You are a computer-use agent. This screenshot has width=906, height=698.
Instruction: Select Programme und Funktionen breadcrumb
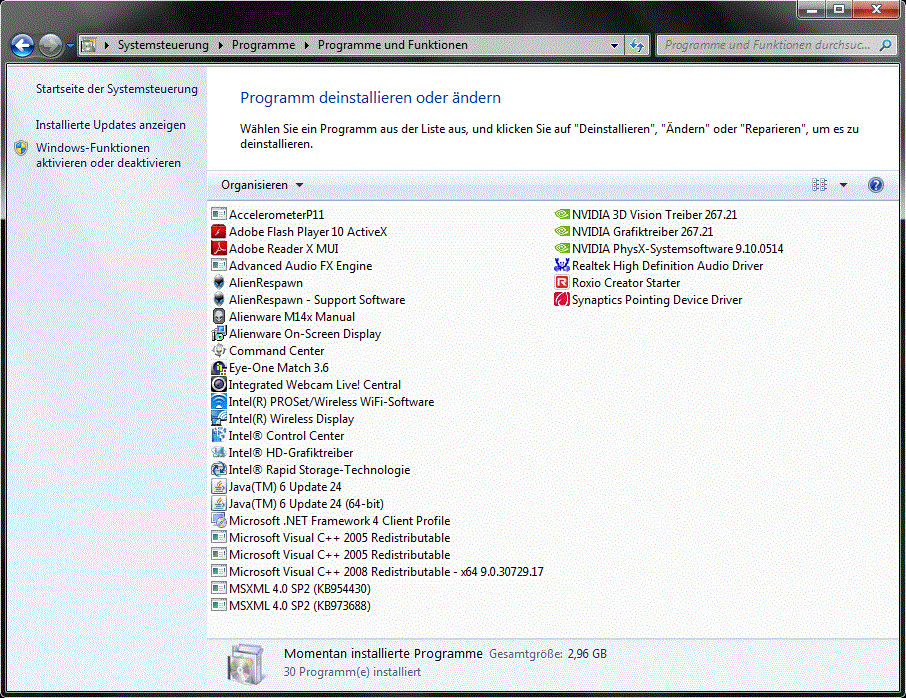[x=393, y=45]
